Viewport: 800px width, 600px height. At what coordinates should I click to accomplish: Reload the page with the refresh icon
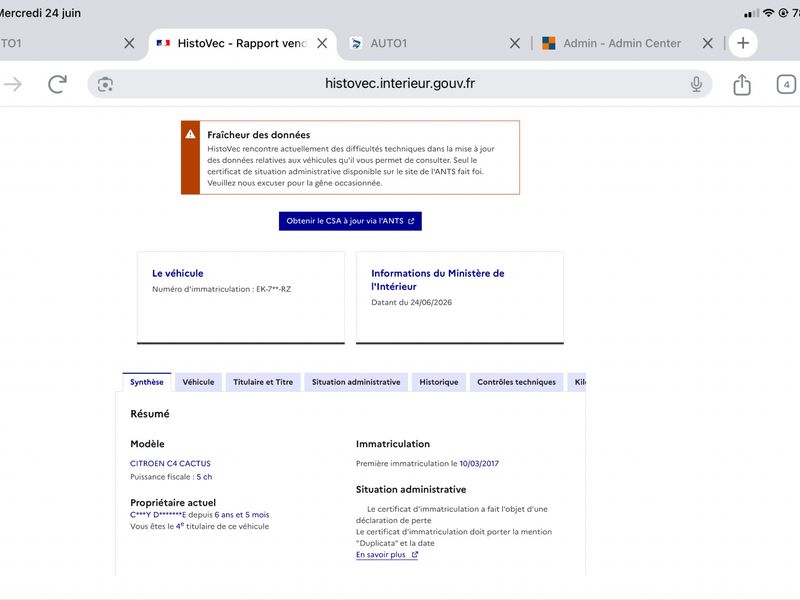(x=58, y=84)
